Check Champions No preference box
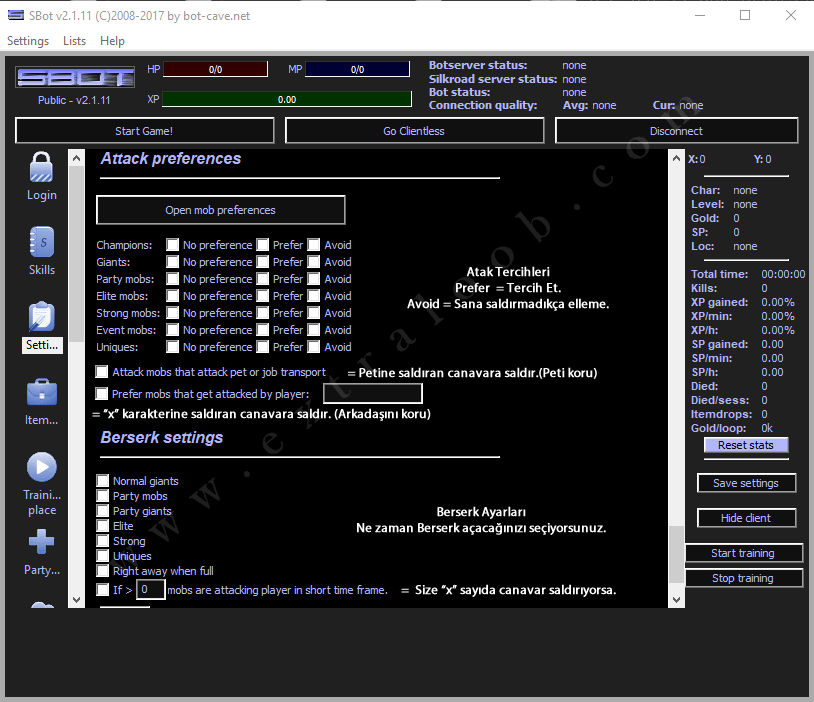Viewport: 814px width, 702px height. pos(172,245)
